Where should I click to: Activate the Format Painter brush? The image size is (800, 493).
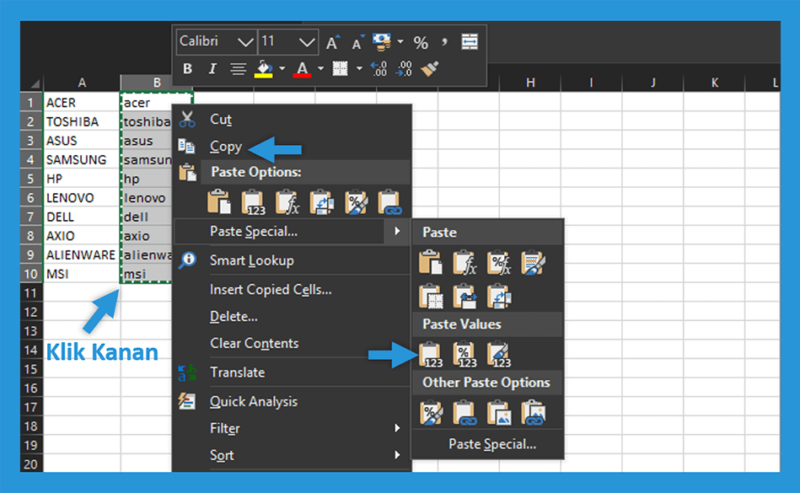click(x=430, y=69)
